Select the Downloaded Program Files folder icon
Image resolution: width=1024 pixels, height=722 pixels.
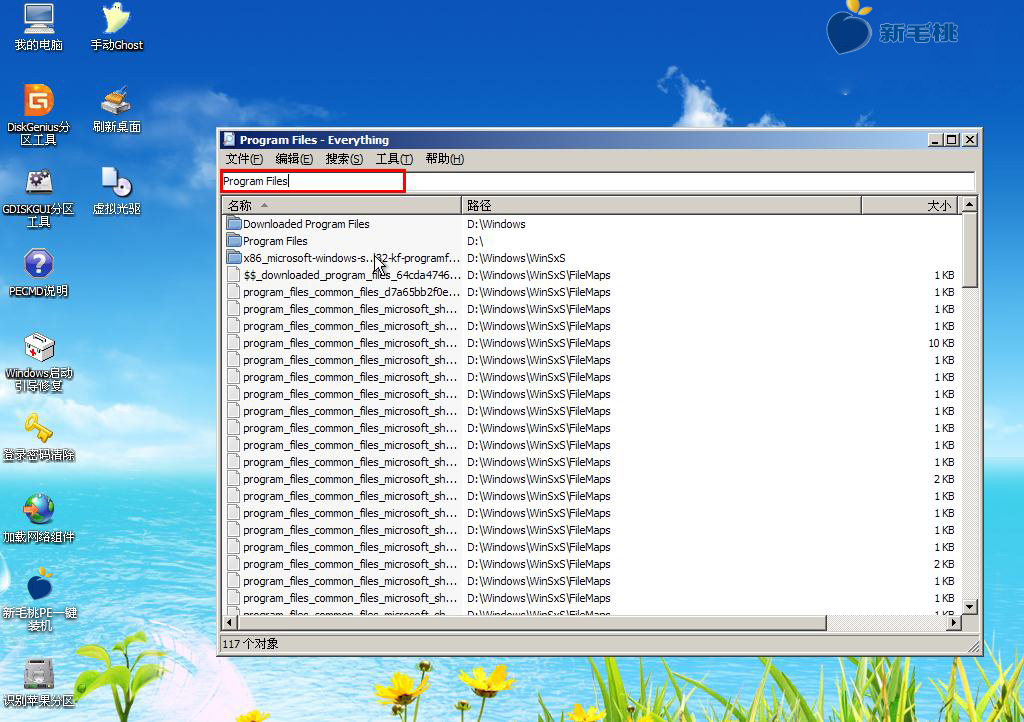pos(234,224)
